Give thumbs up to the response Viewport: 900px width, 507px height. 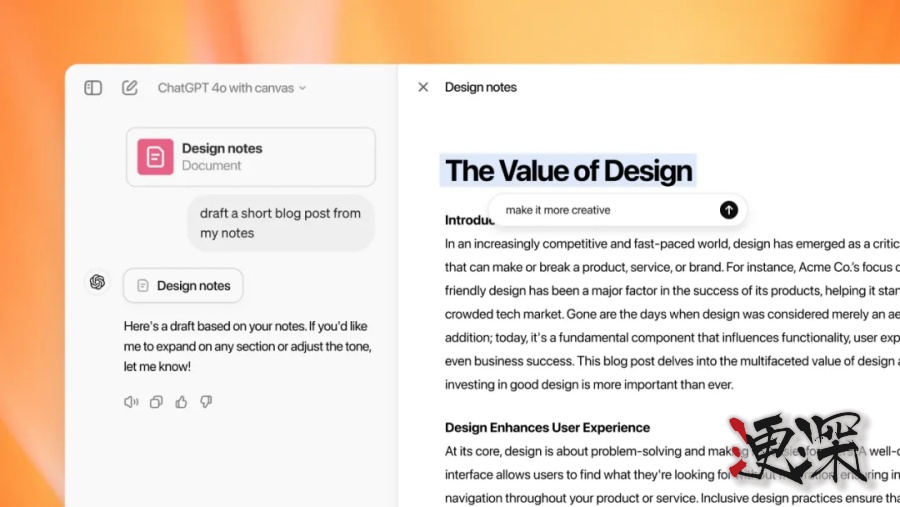tap(181, 402)
